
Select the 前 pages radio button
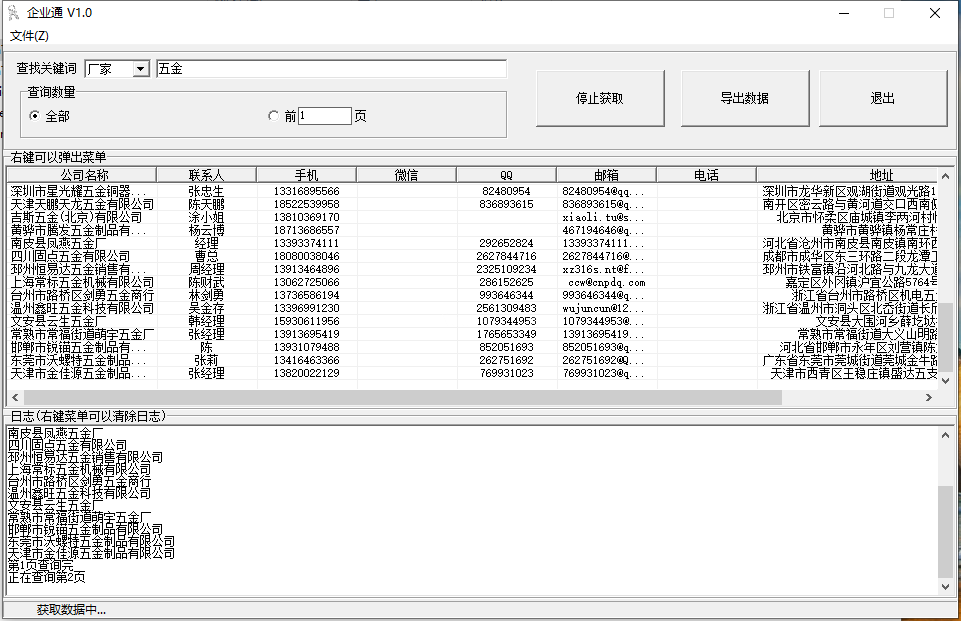(x=274, y=116)
